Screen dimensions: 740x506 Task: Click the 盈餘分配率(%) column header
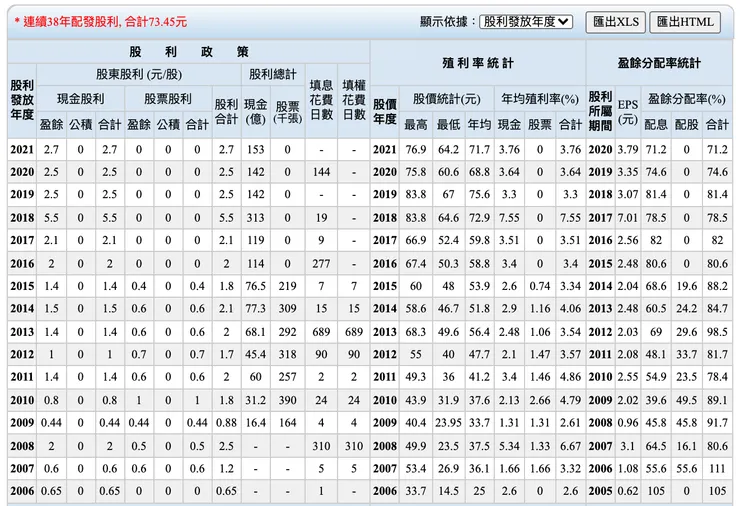click(x=686, y=99)
